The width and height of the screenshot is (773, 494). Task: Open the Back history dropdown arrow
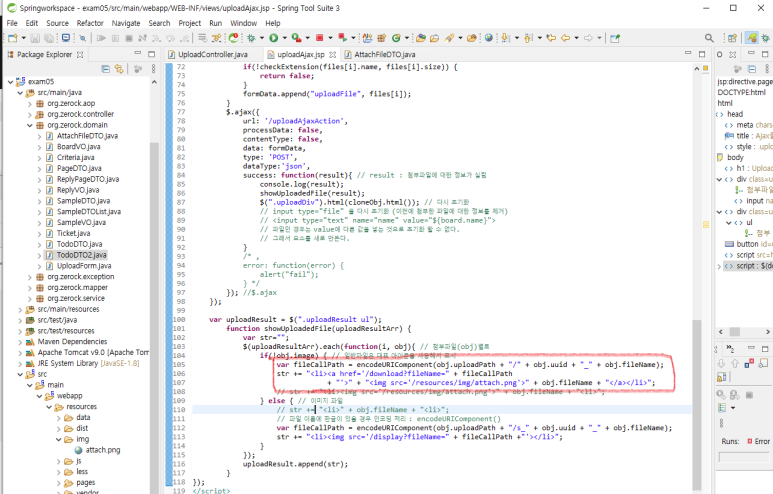click(x=576, y=38)
